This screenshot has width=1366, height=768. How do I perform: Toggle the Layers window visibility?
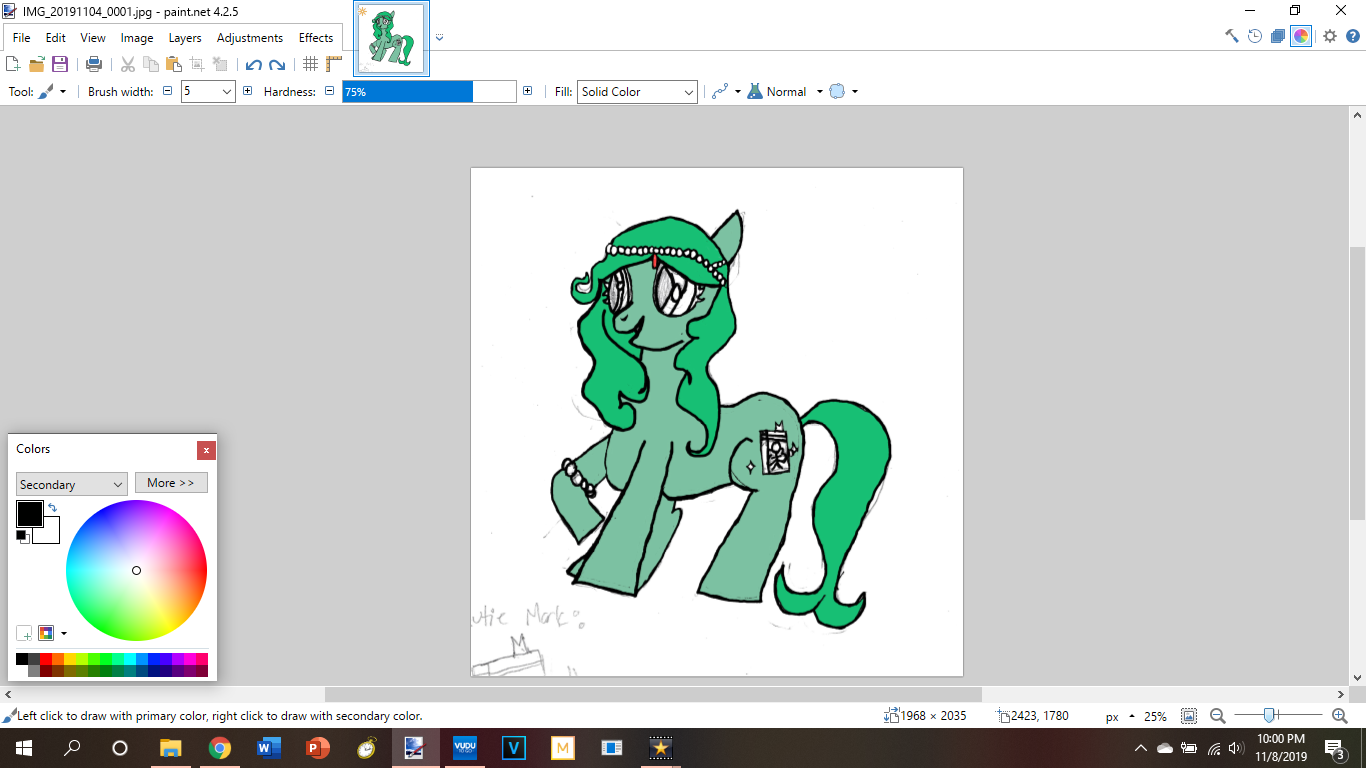1278,36
